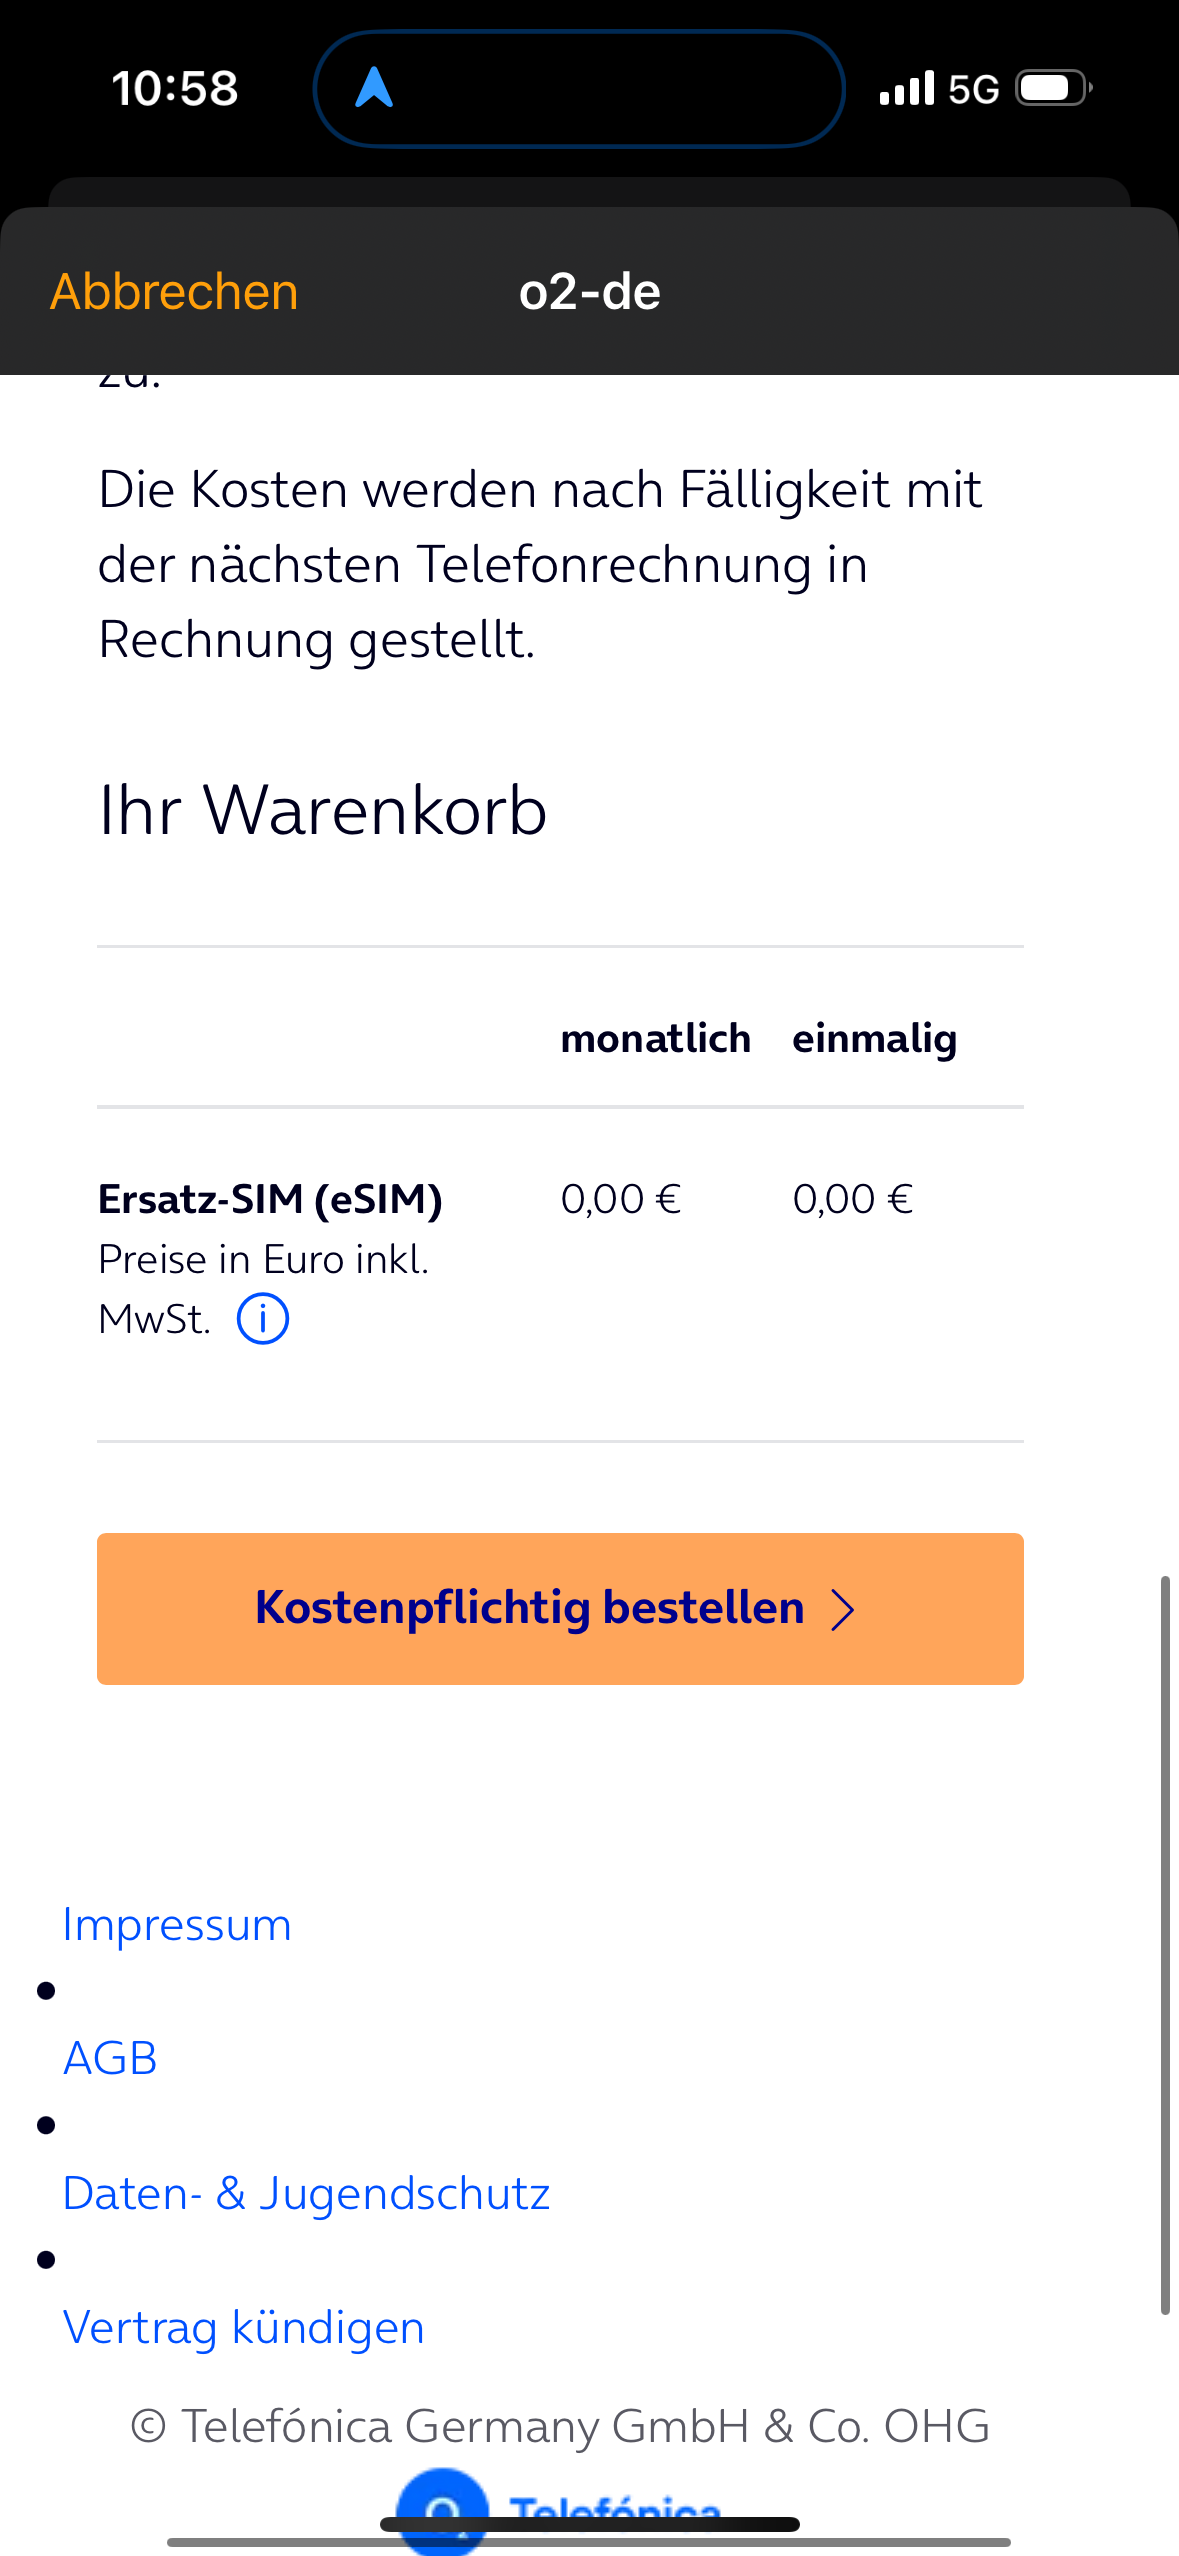The width and height of the screenshot is (1179, 2556).
Task: Tap the cellular signal bars icon
Action: pyautogui.click(x=907, y=88)
